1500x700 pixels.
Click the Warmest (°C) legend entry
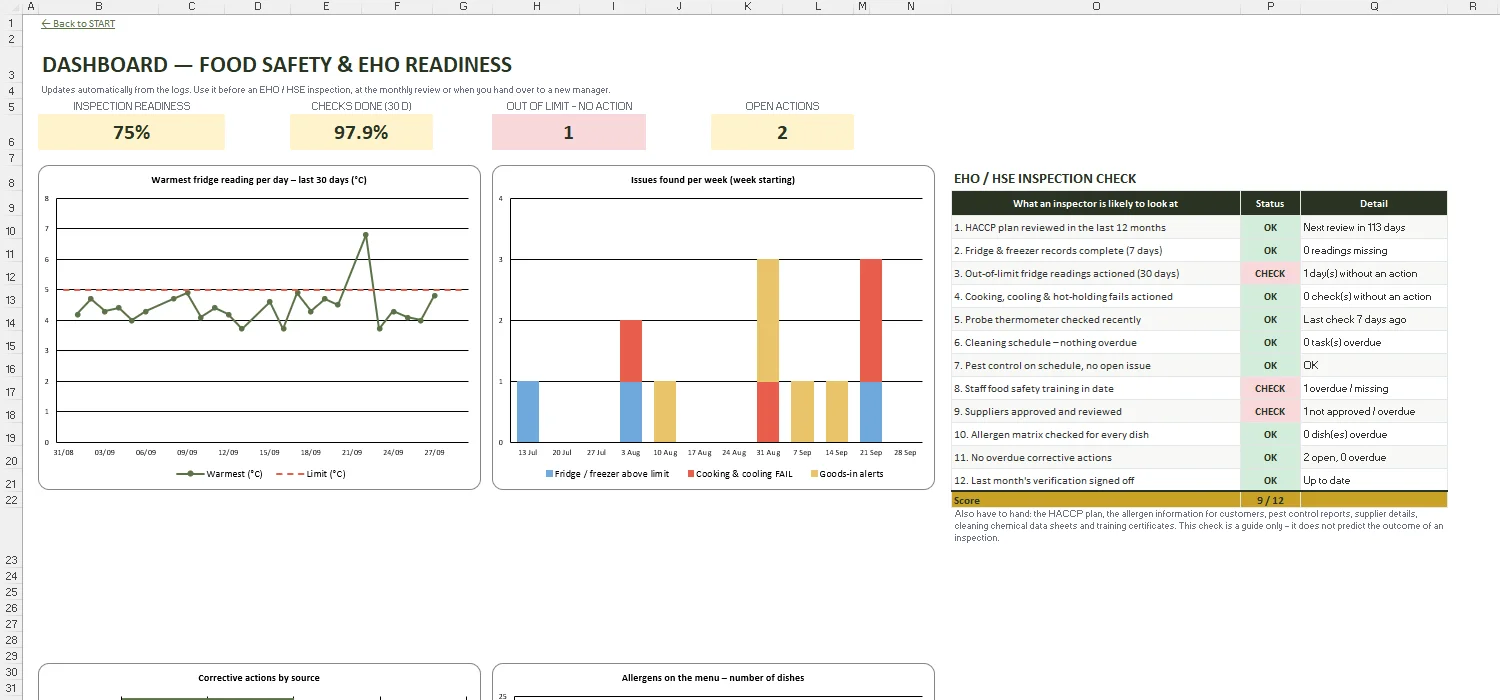(x=219, y=474)
